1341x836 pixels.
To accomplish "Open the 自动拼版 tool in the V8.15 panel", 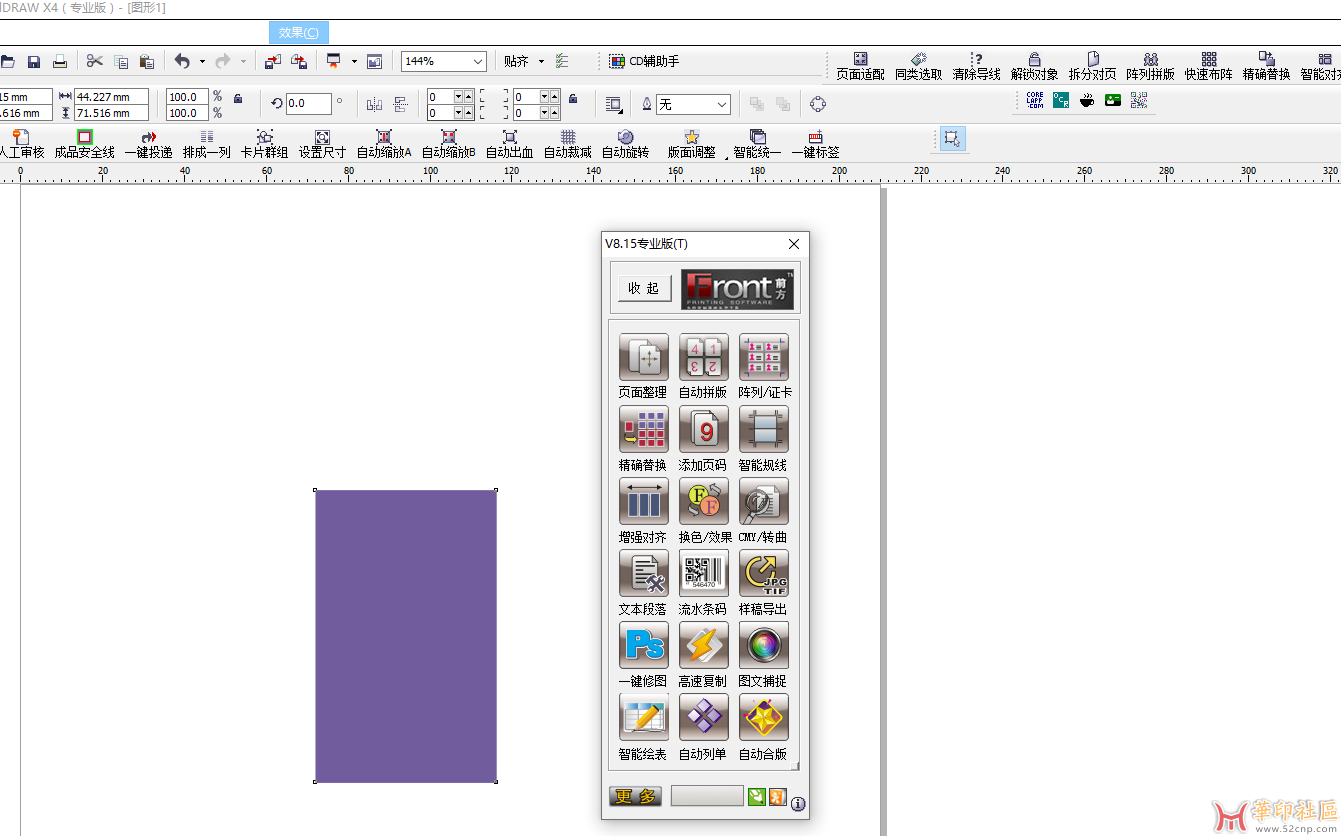I will click(703, 357).
